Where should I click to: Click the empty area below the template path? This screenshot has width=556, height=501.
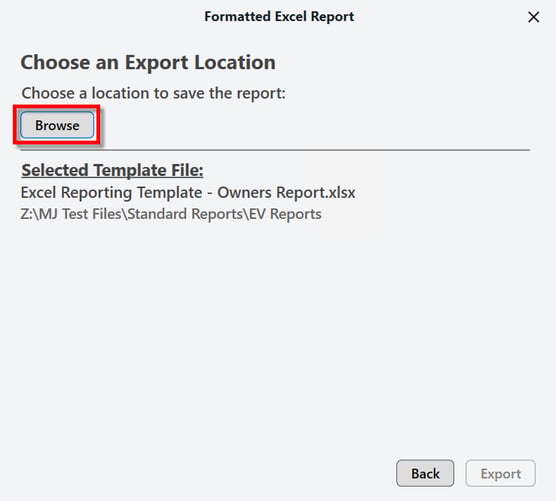(277, 337)
